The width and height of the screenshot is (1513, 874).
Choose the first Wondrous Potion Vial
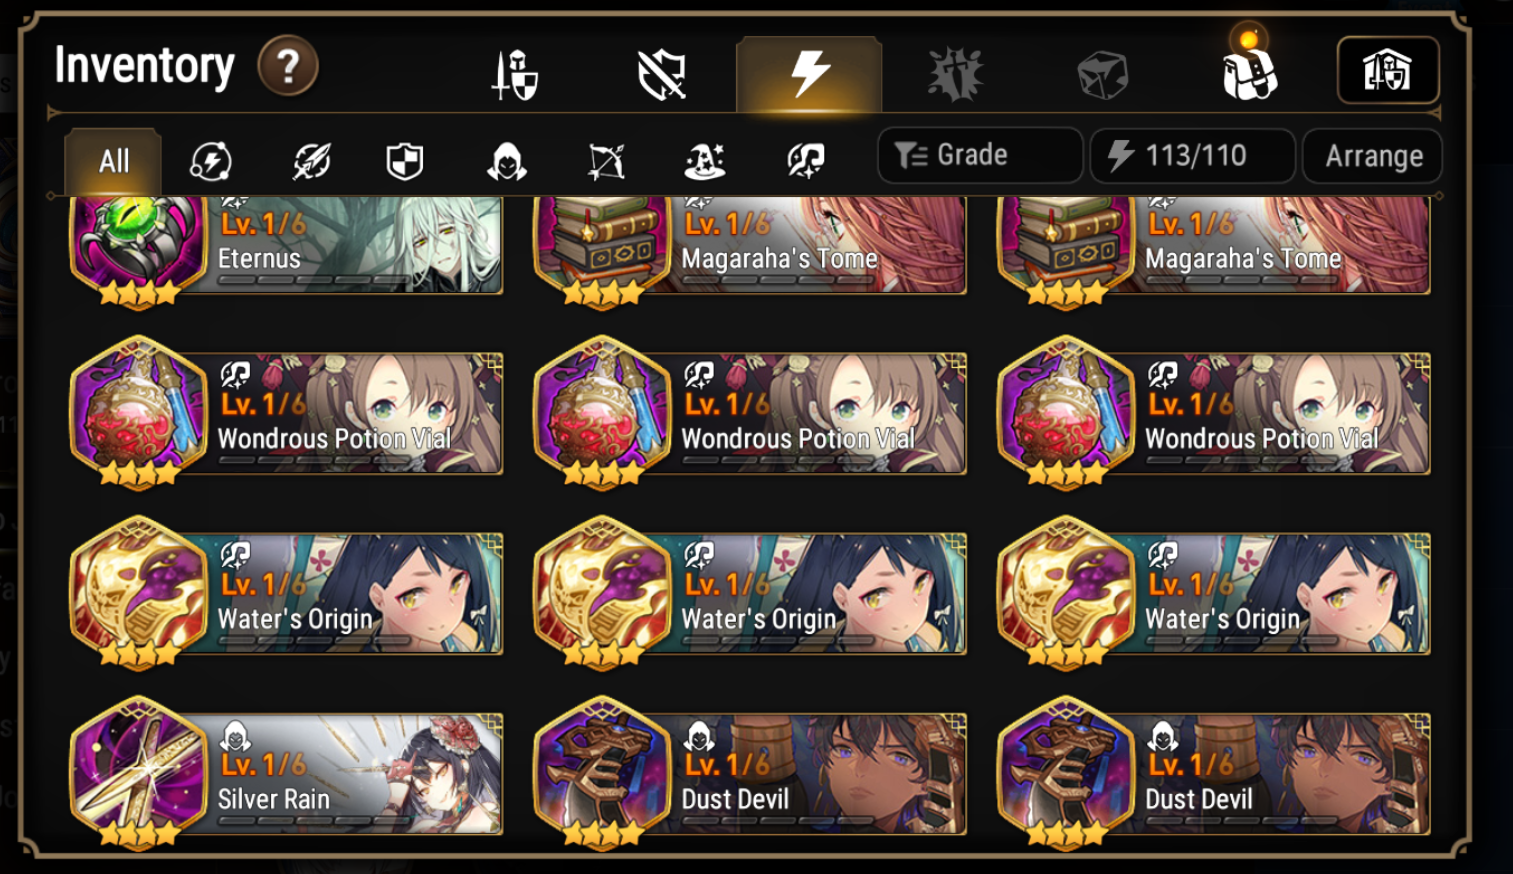[x=286, y=413]
